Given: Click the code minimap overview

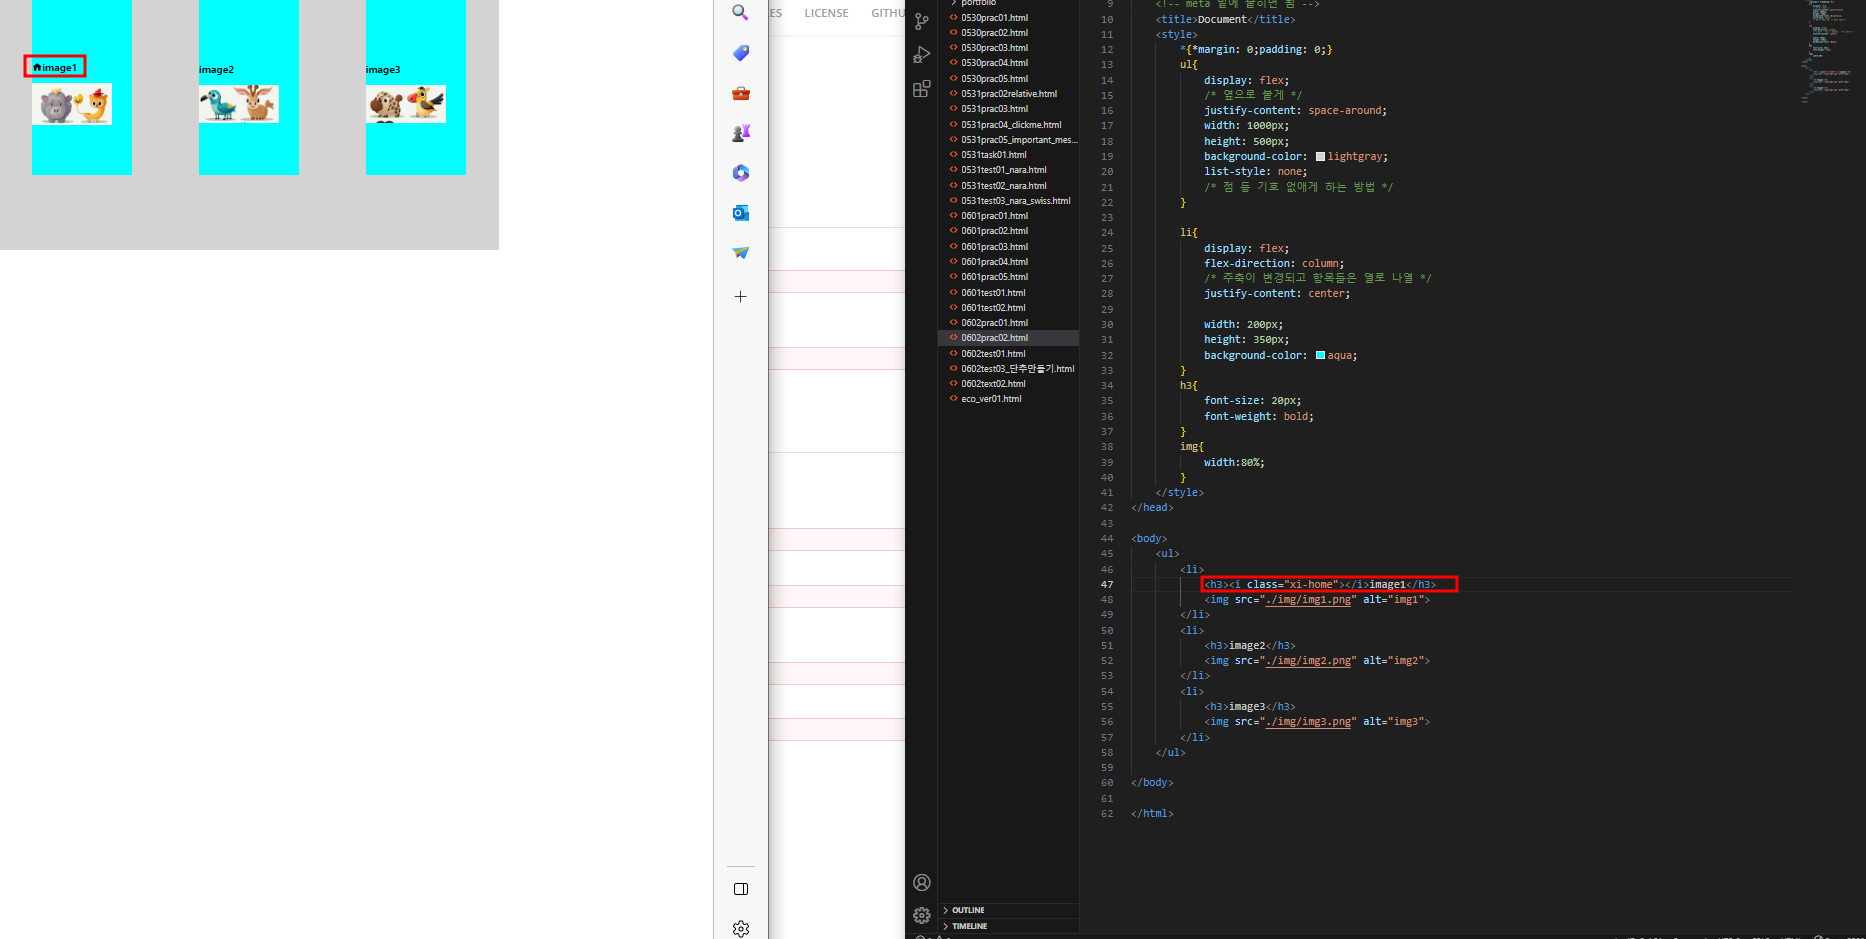Looking at the screenshot, I should pos(1828,50).
